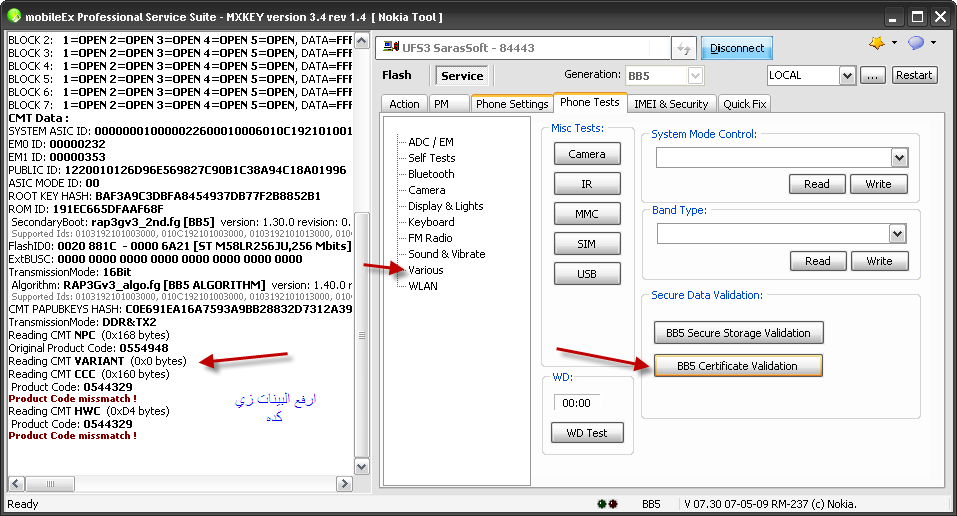Screen dimensions: 957x516
Task: Select Self Tests tree item
Action: tap(432, 158)
